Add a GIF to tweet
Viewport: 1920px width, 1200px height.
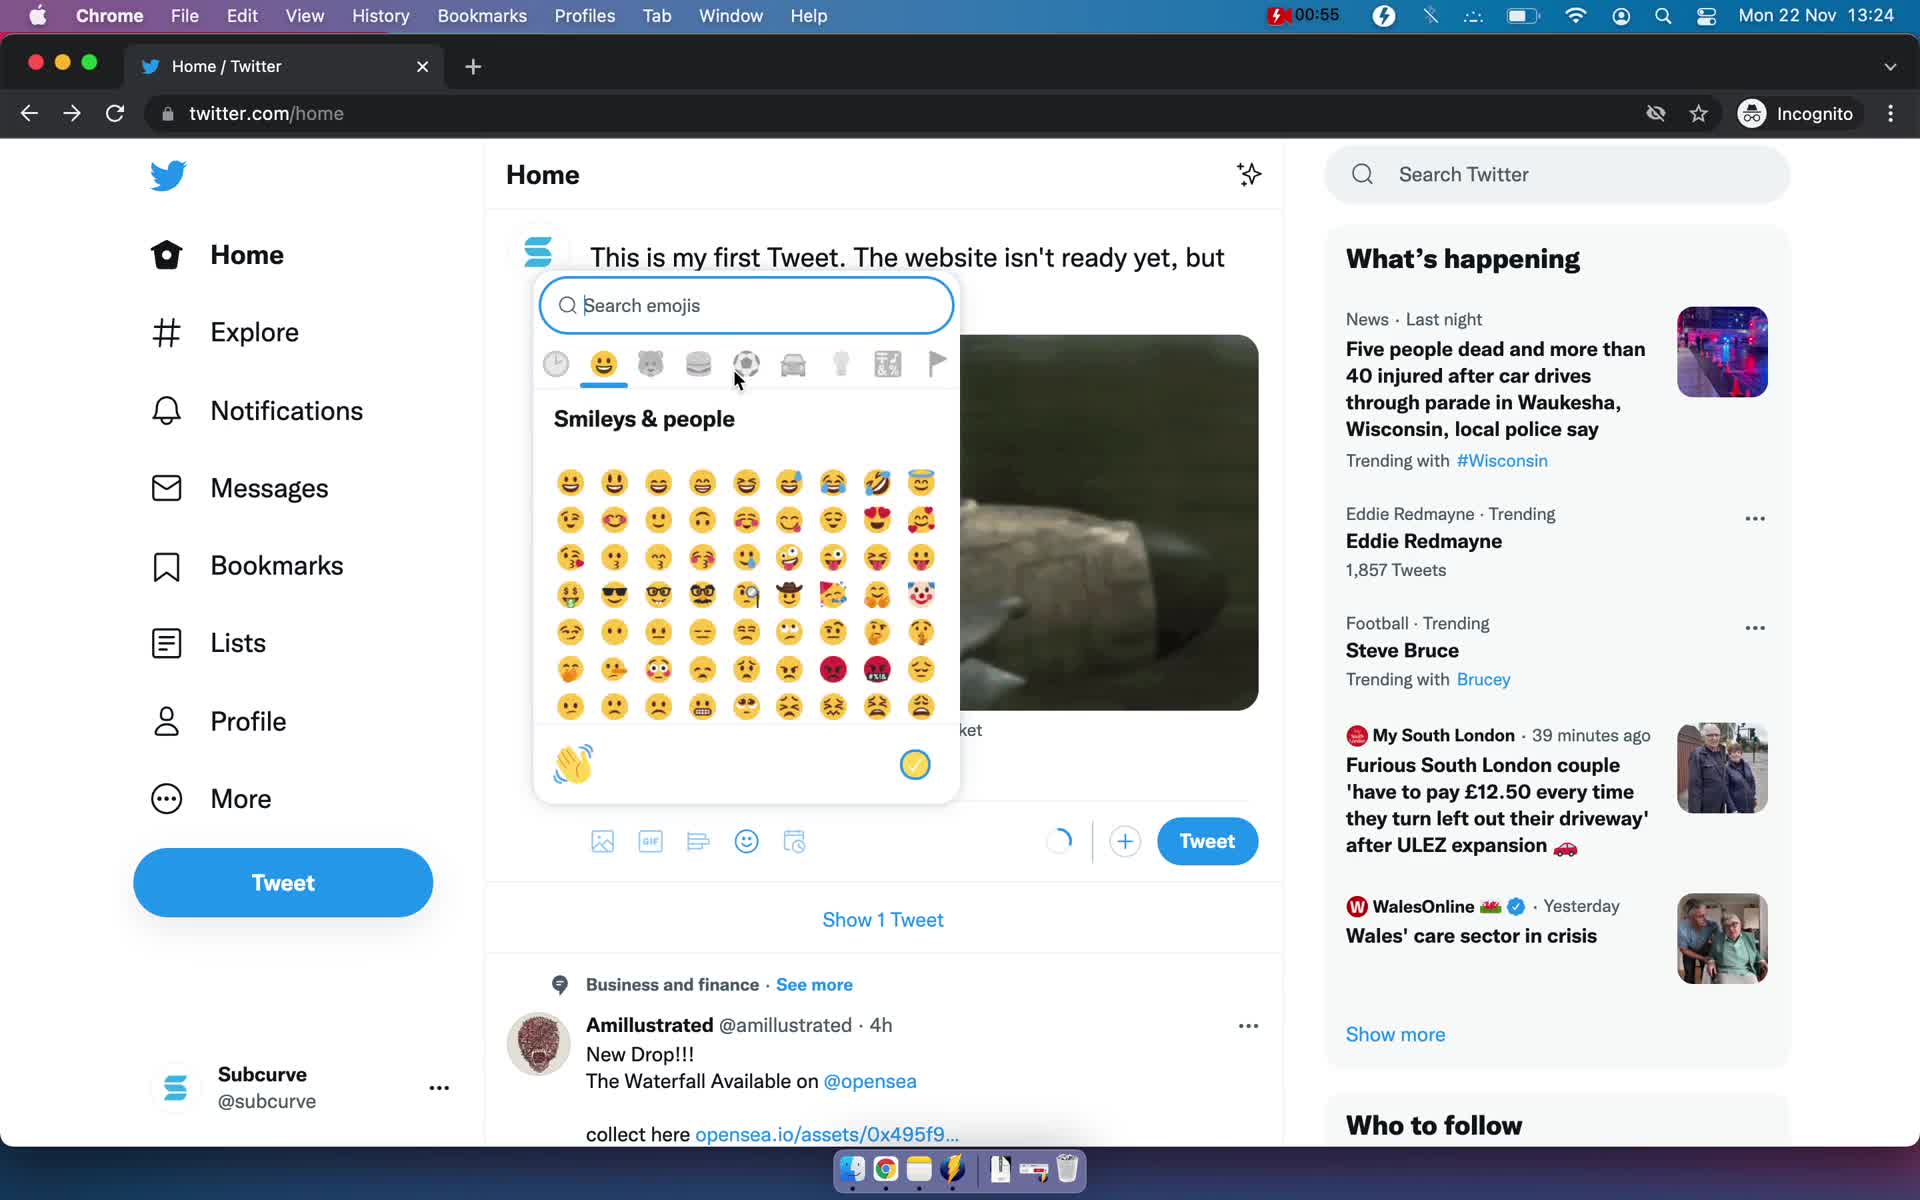click(651, 842)
